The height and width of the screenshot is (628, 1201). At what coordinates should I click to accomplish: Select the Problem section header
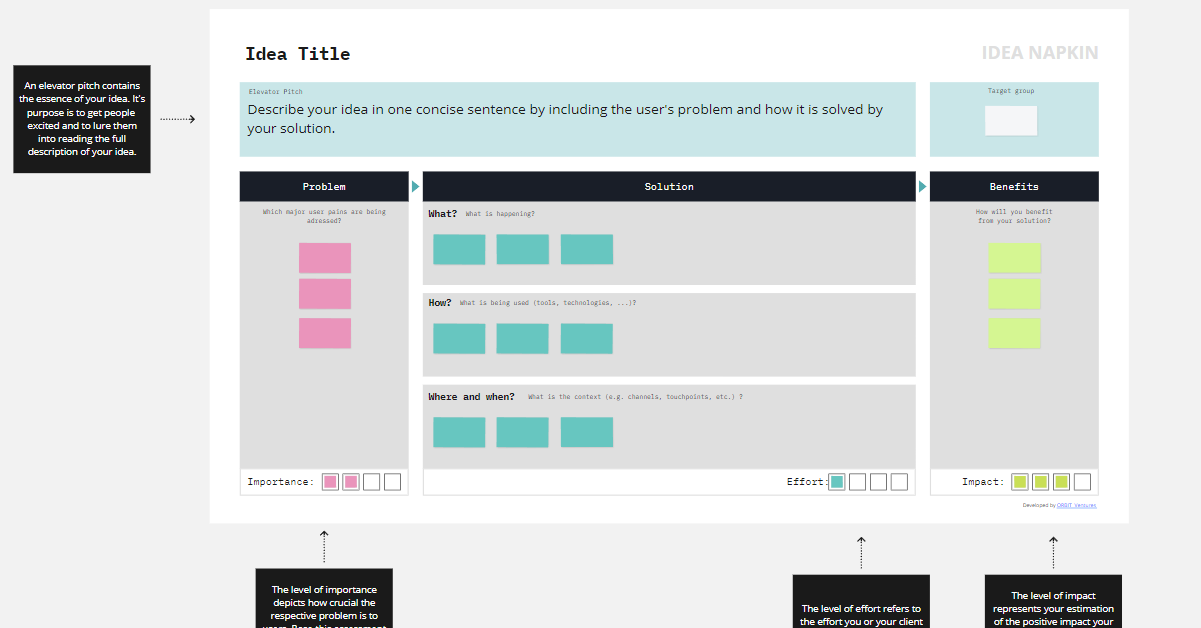[x=324, y=186]
